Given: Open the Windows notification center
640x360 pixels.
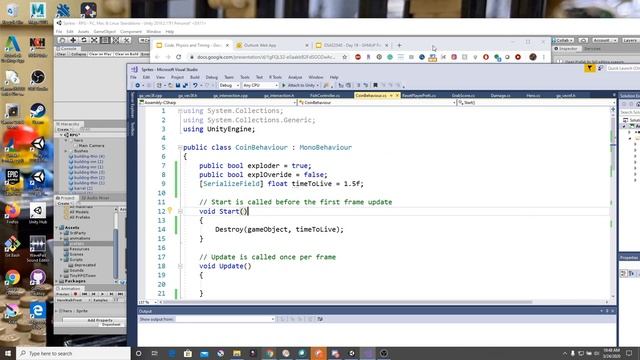Looking at the screenshot, I should [629, 353].
